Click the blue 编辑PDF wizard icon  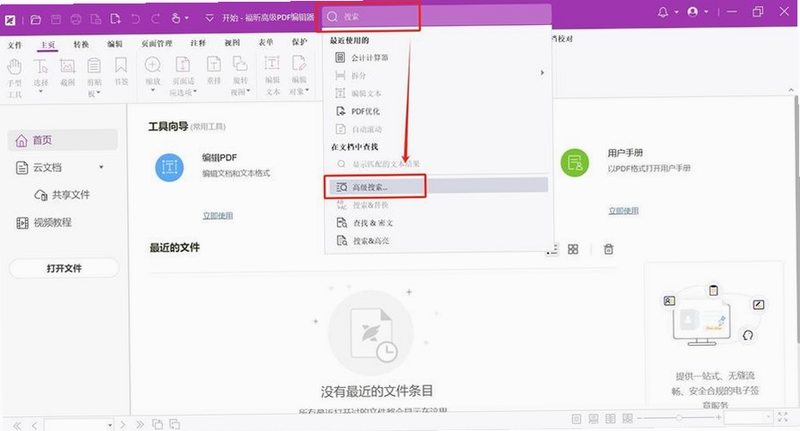(169, 167)
